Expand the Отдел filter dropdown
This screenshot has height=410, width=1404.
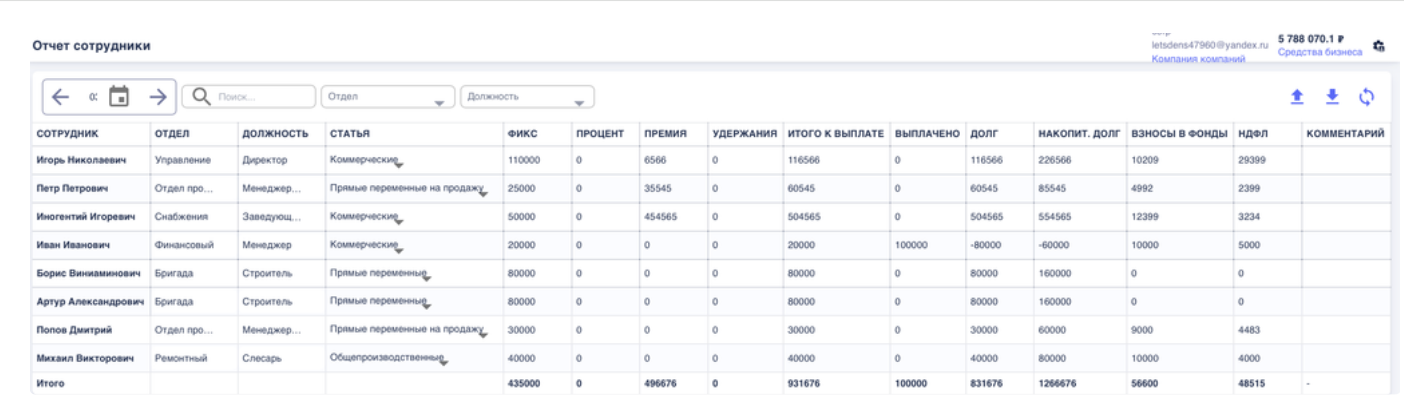(385, 97)
